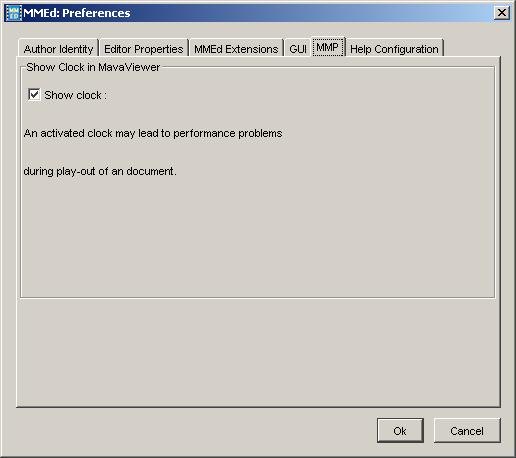The width and height of the screenshot is (516, 458).
Task: Select the MMEd Extensions tab
Action: (236, 49)
